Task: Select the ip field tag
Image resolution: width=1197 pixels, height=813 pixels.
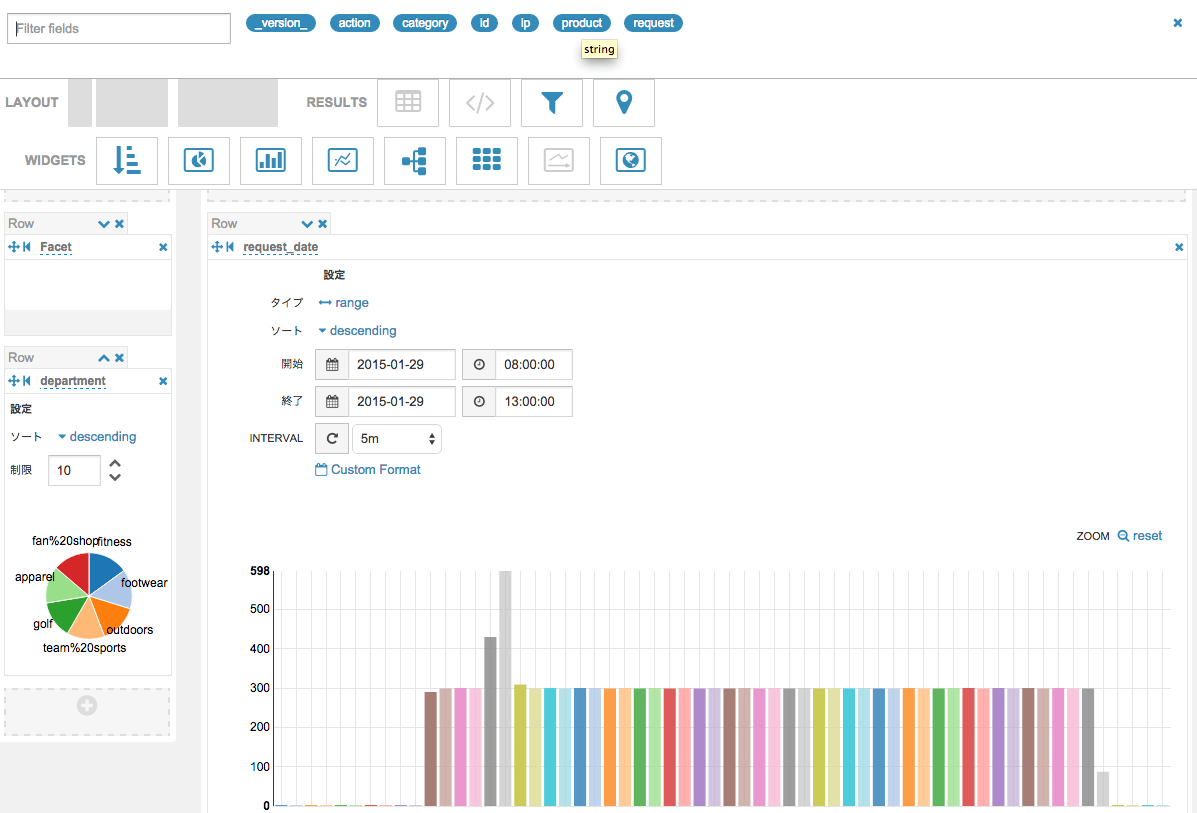Action: click(x=525, y=23)
